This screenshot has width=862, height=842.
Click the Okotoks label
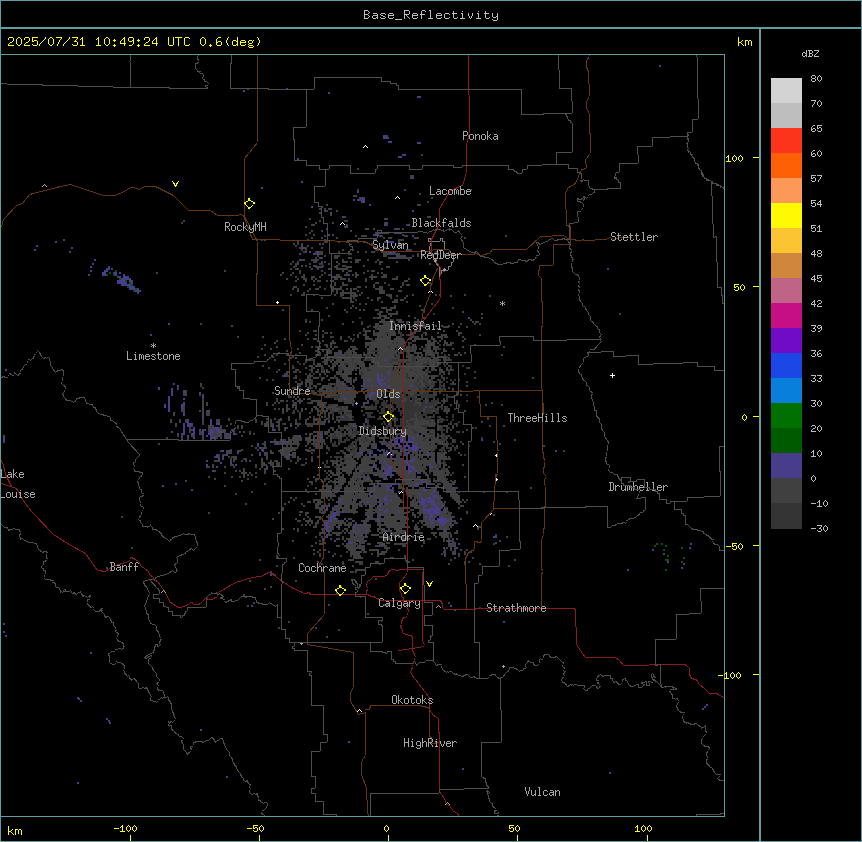[x=412, y=700]
